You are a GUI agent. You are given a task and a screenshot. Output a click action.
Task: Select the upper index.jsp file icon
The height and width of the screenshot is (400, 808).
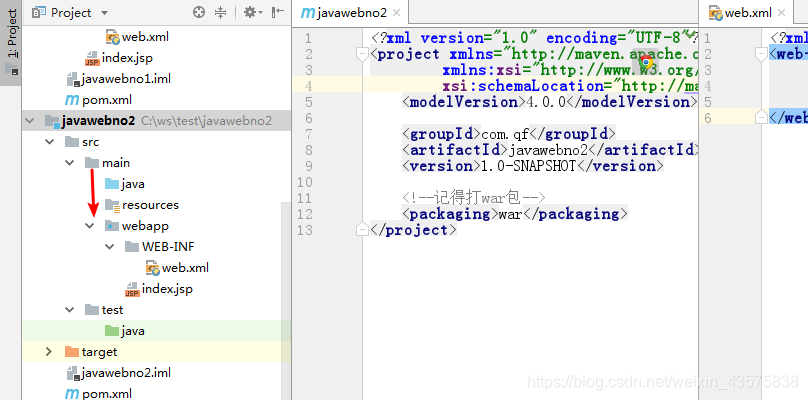pyautogui.click(x=92, y=58)
